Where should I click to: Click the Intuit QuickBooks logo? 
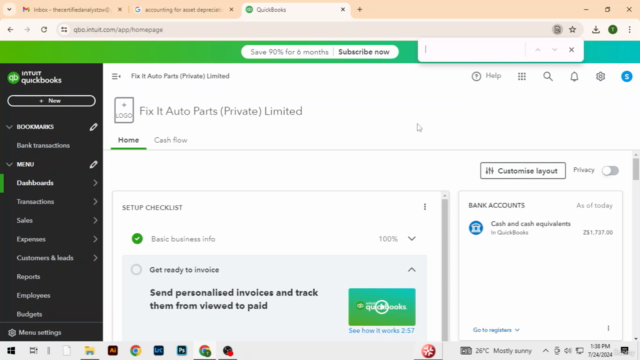tap(35, 77)
